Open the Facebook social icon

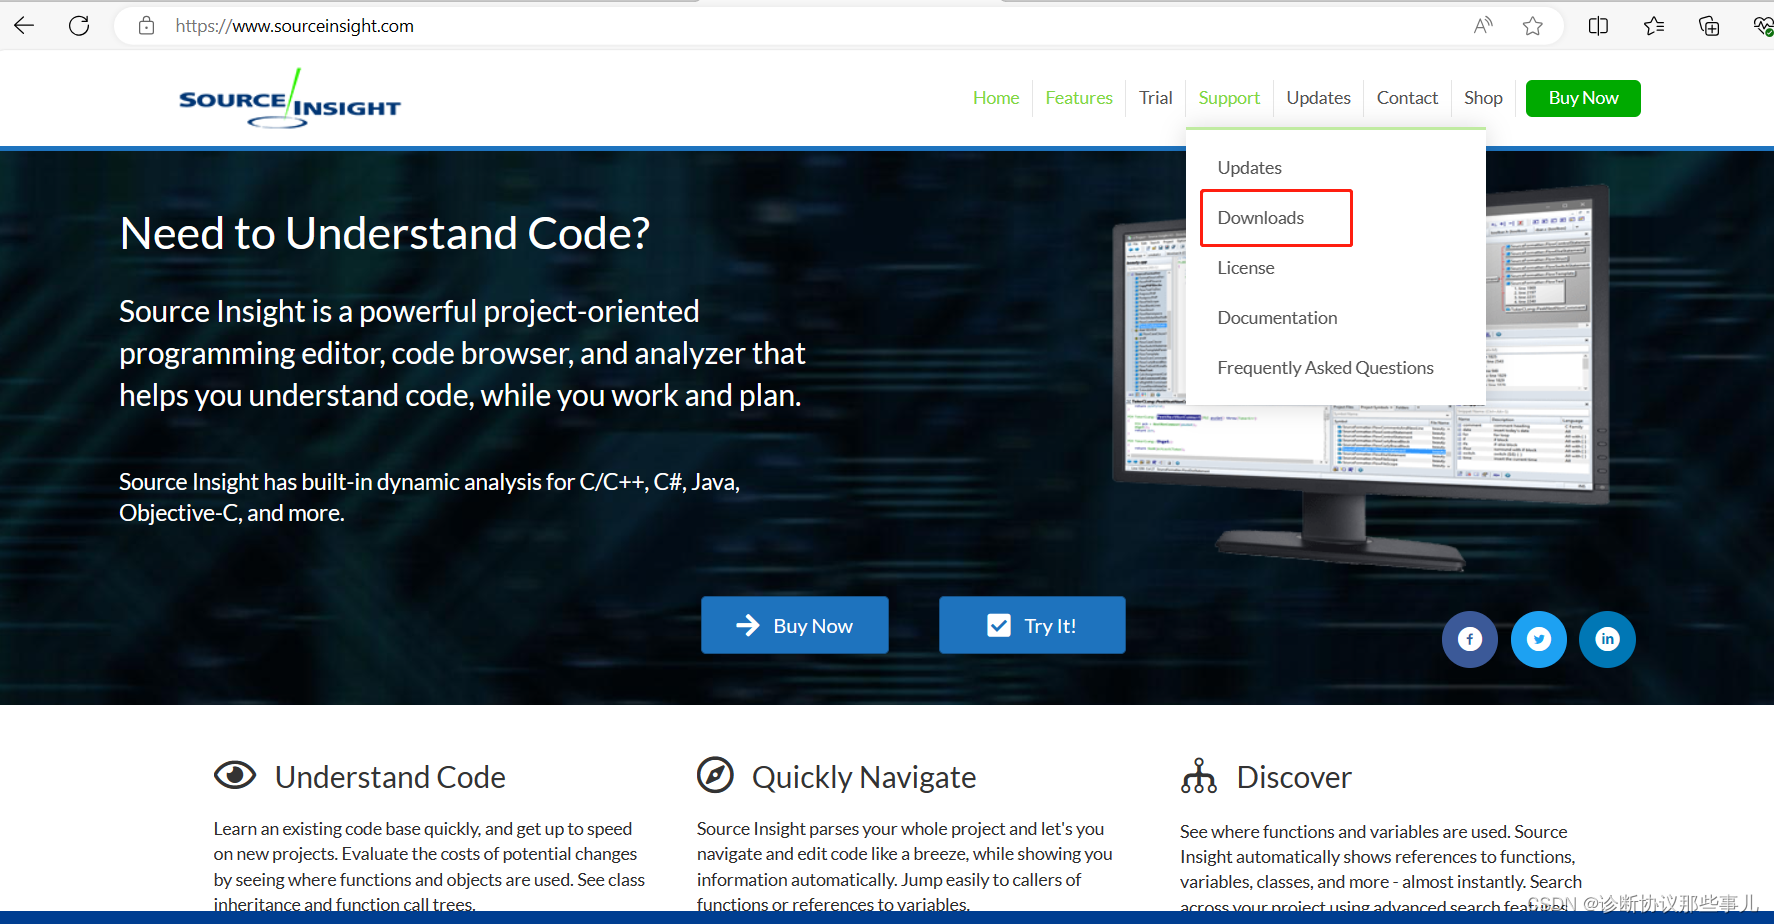click(x=1470, y=639)
